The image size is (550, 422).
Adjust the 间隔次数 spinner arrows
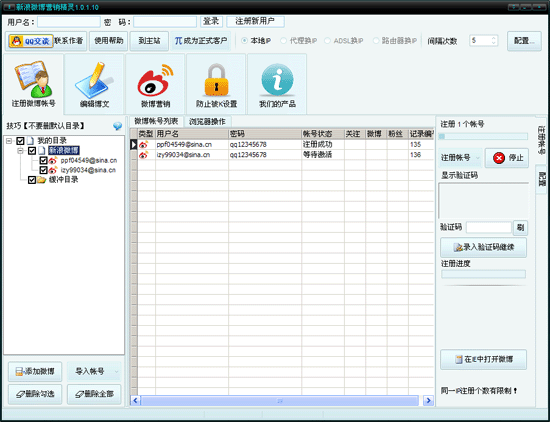[494, 40]
